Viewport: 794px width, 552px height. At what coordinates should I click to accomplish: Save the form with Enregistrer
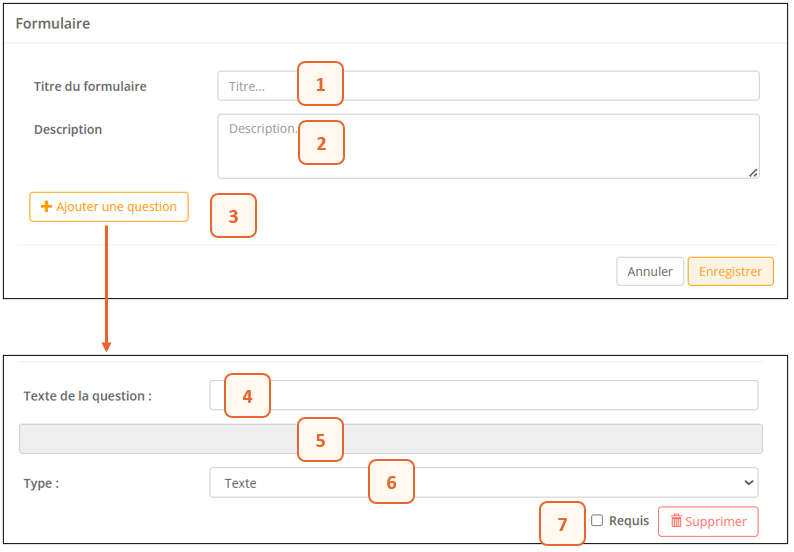click(730, 272)
